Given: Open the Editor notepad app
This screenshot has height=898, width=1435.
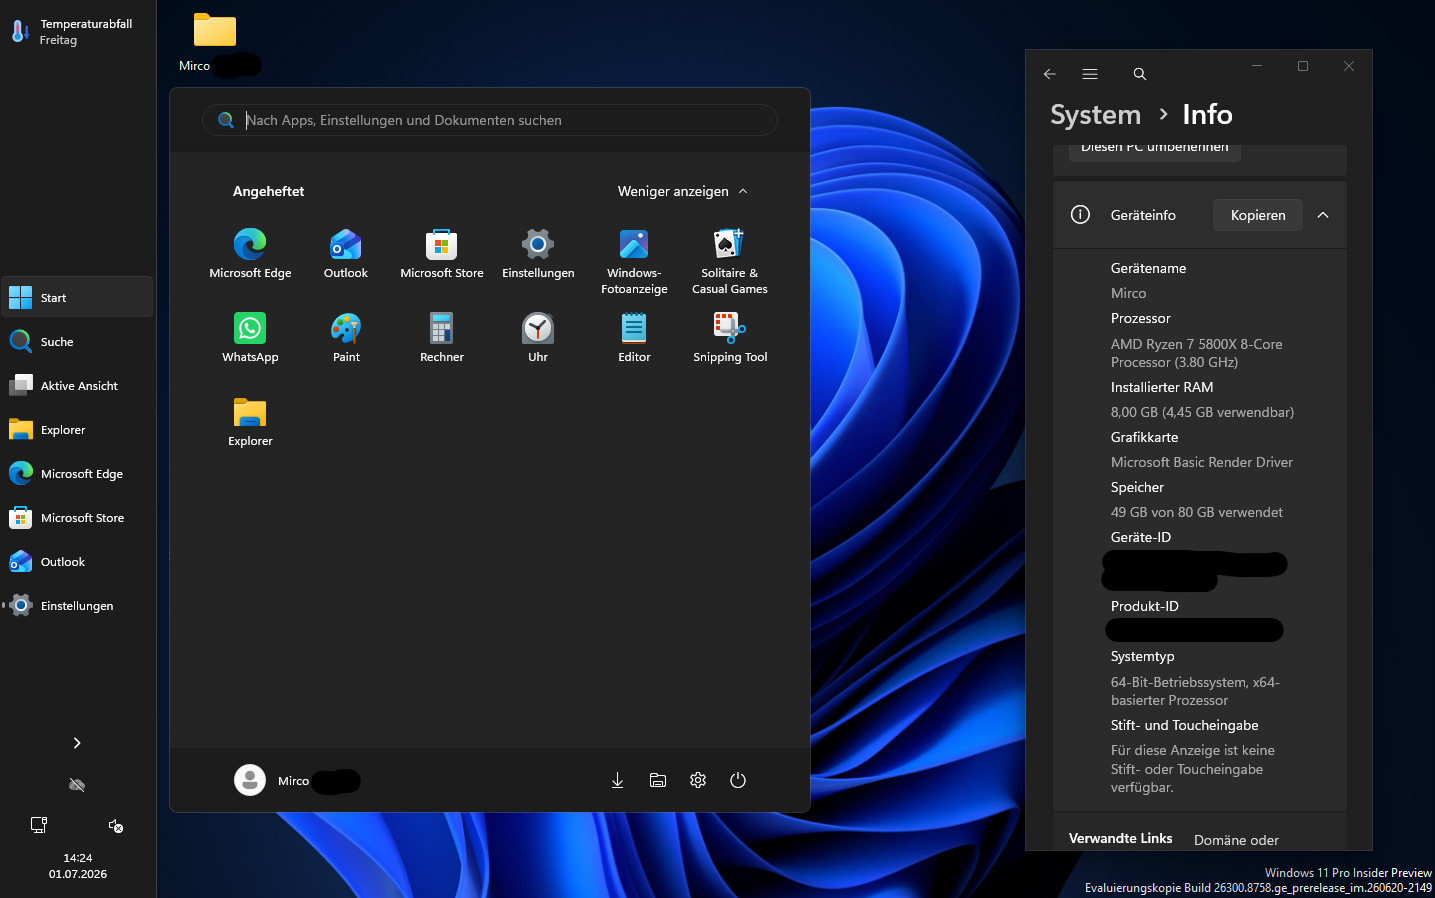Looking at the screenshot, I should click(x=634, y=338).
